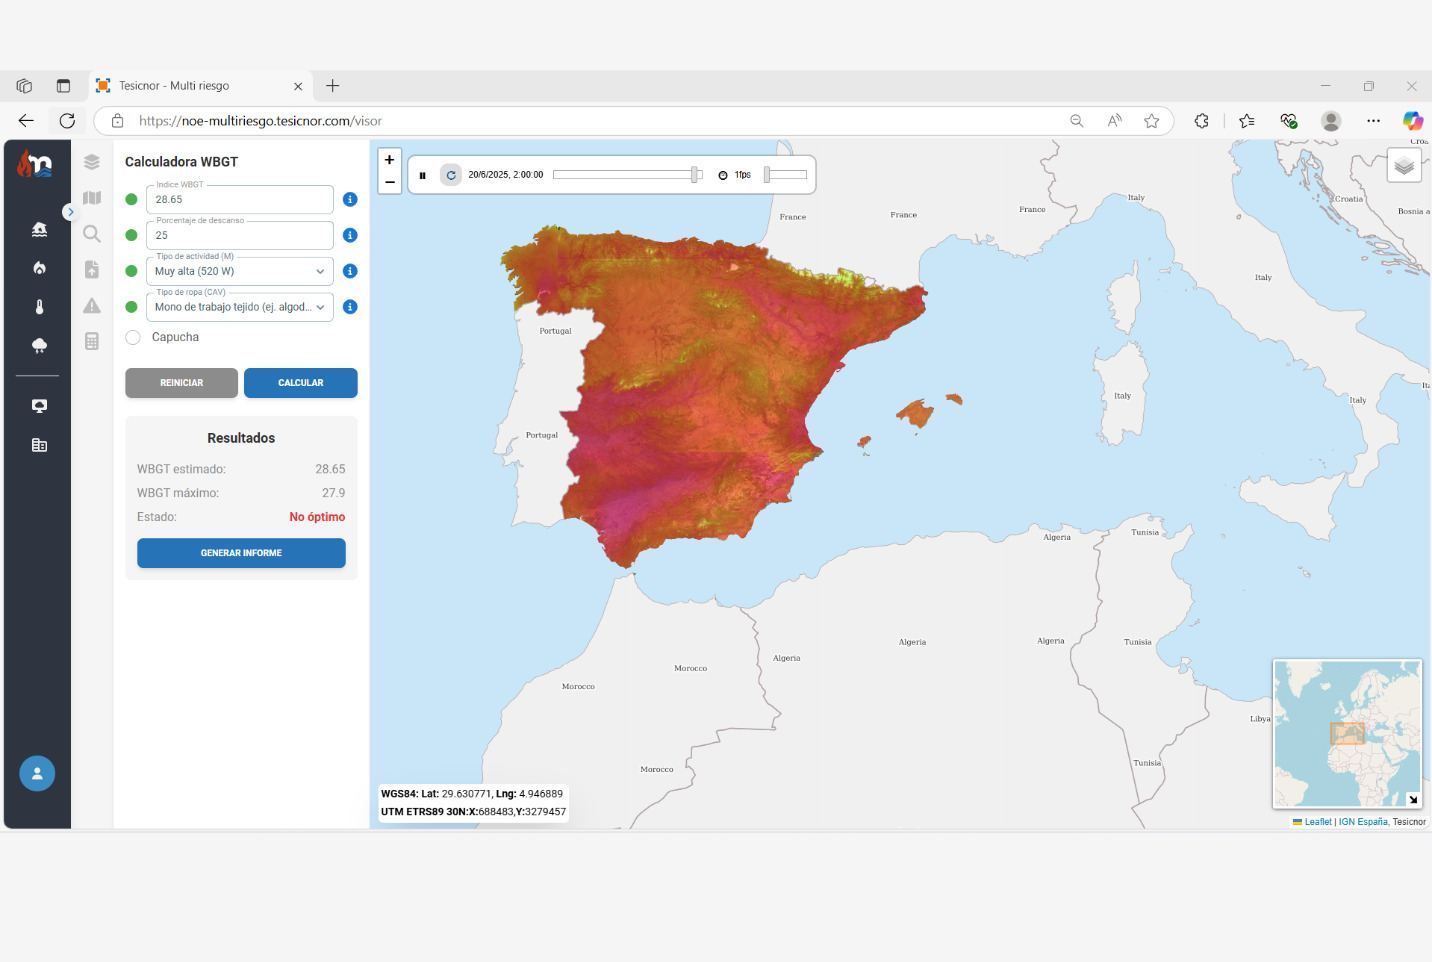Open the wildfire risk module icon
This screenshot has height=962, width=1432.
click(39, 268)
